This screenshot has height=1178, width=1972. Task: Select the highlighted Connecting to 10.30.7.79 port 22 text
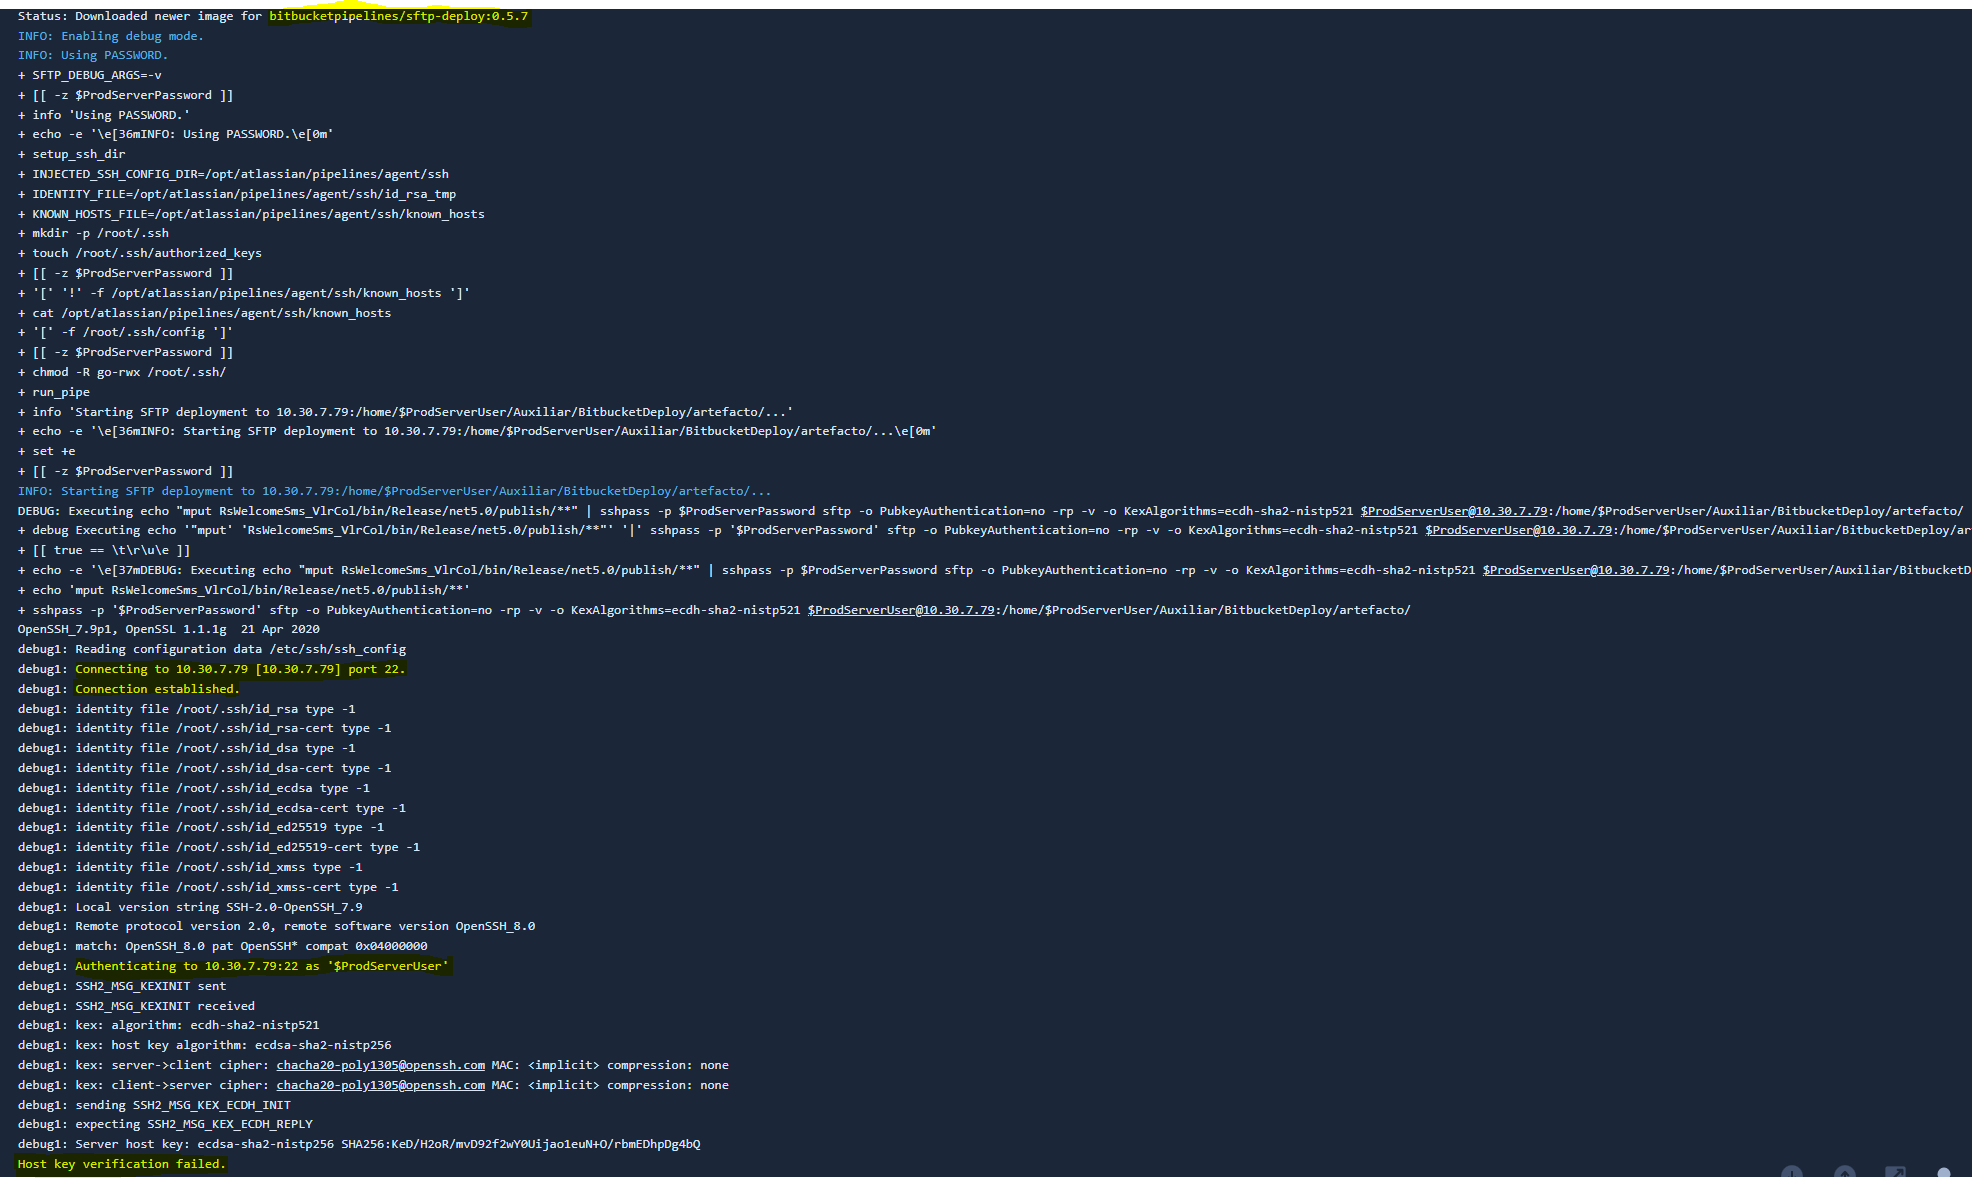point(240,668)
